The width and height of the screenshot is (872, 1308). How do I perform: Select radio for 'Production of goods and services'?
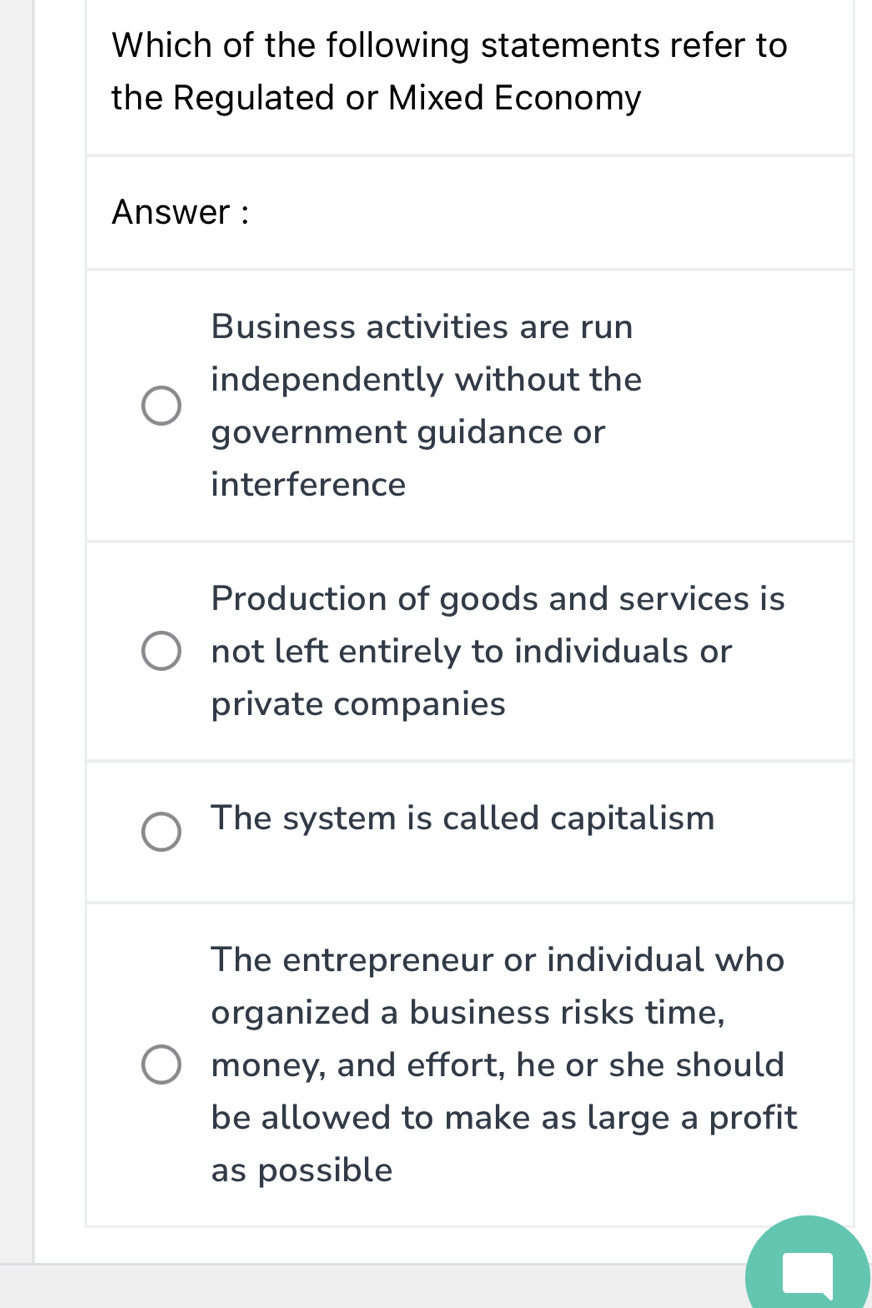[161, 651]
